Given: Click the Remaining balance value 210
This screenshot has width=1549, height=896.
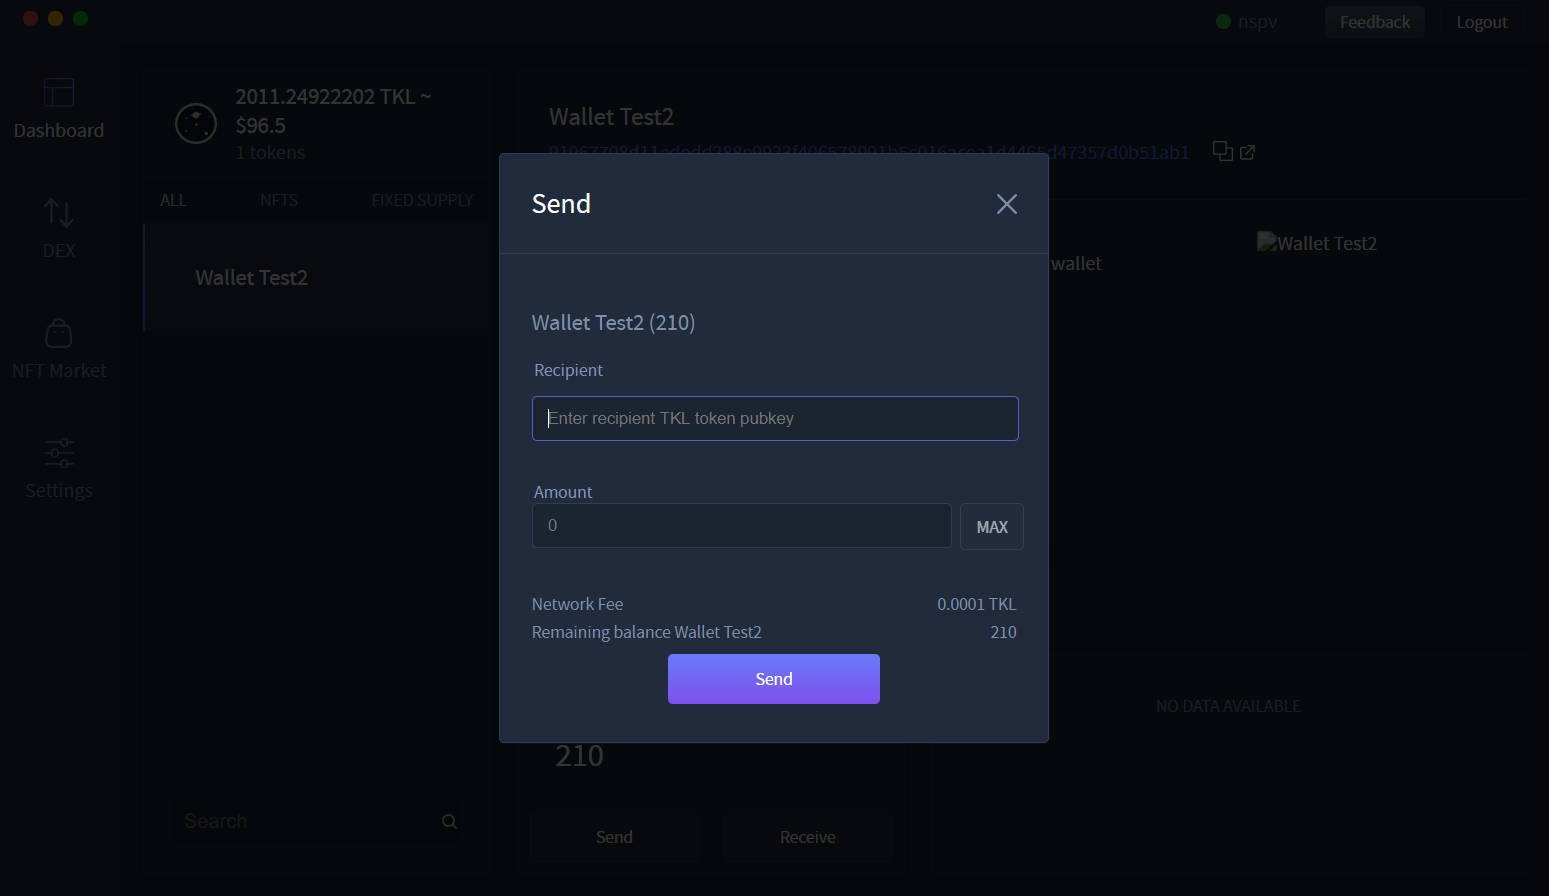Looking at the screenshot, I should pyautogui.click(x=1003, y=632).
